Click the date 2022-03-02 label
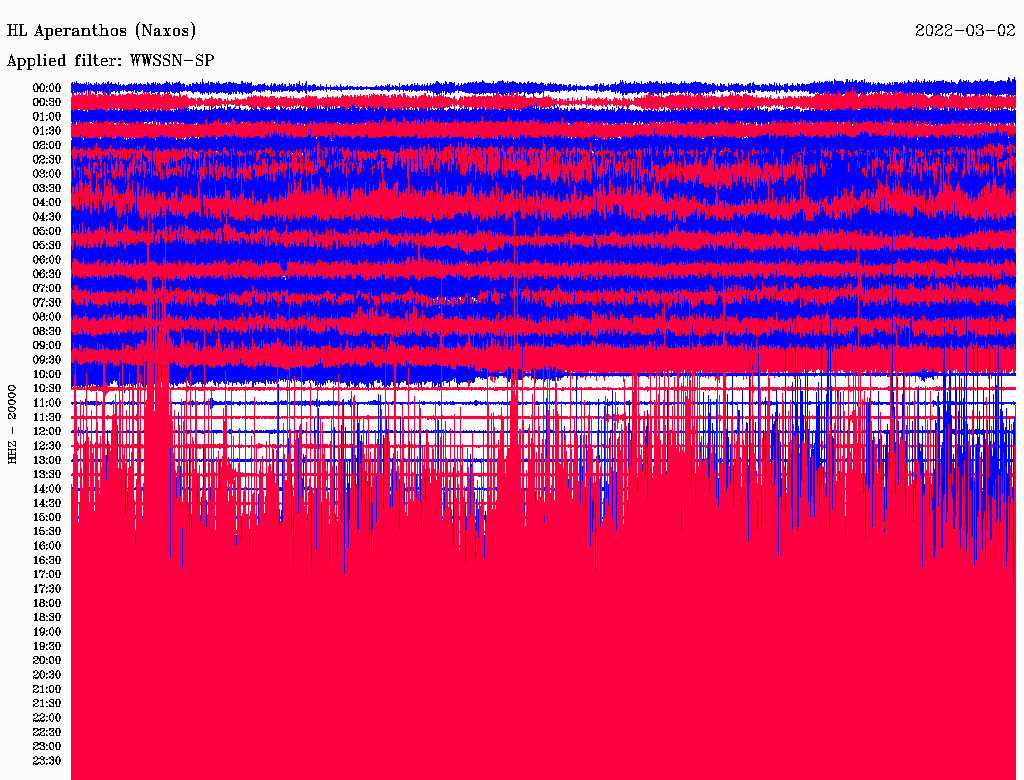Screen dimensions: 1024x780 tap(965, 30)
